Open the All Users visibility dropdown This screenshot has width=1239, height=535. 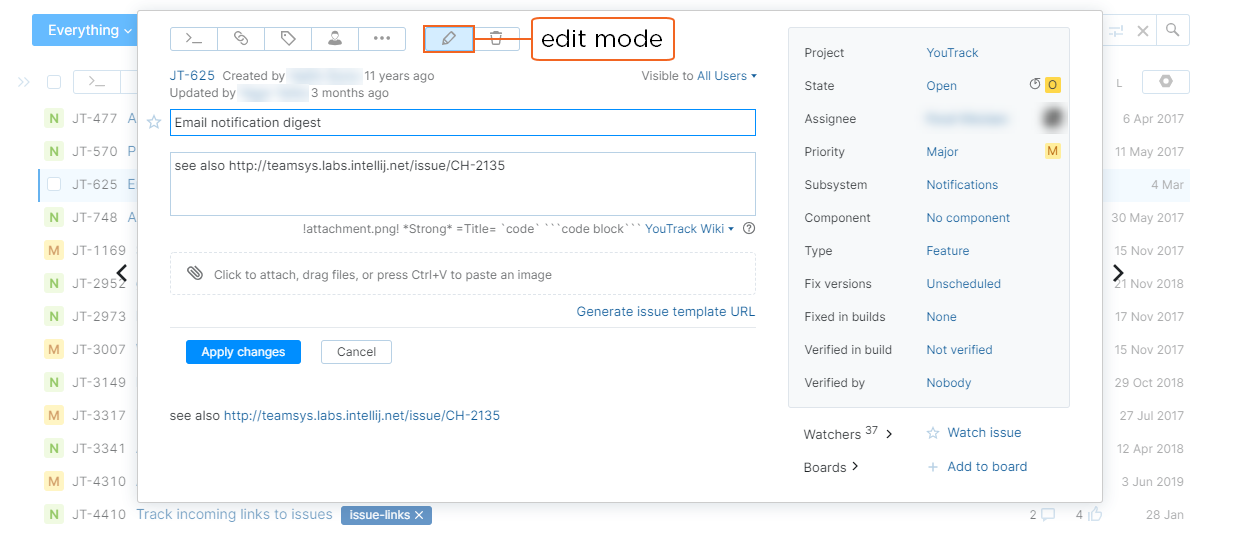click(x=727, y=76)
